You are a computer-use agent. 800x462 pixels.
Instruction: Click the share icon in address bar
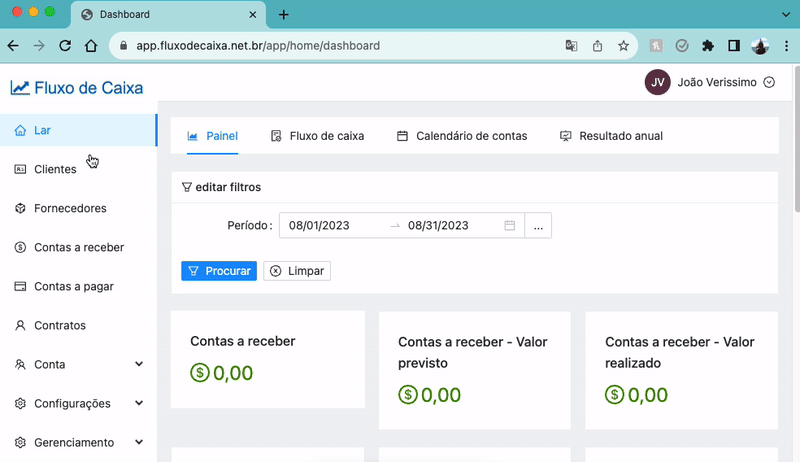597,46
